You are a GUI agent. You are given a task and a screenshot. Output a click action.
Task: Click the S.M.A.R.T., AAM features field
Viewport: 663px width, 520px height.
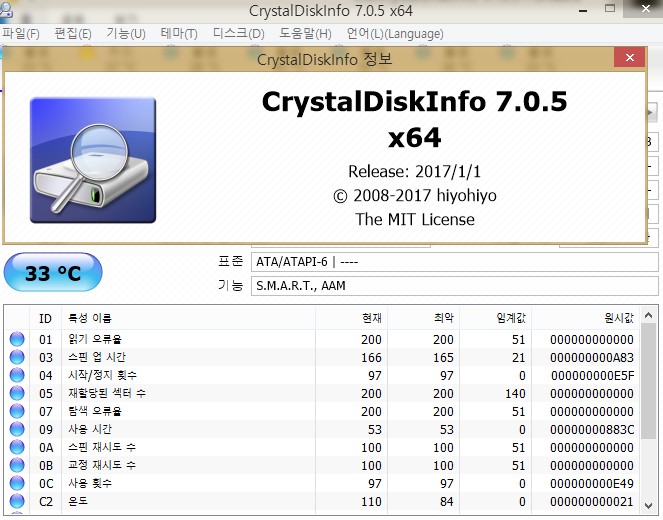point(455,286)
